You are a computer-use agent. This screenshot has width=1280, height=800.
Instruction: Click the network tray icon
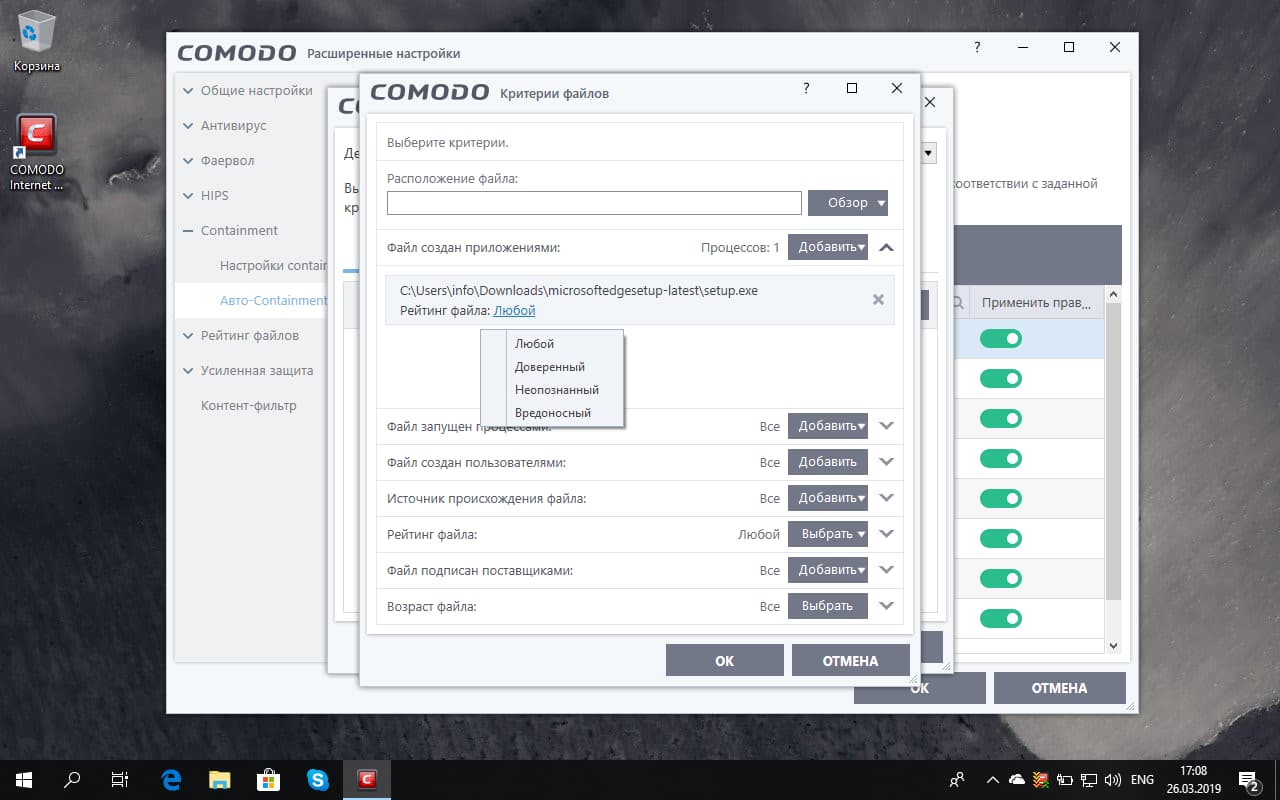point(1088,779)
